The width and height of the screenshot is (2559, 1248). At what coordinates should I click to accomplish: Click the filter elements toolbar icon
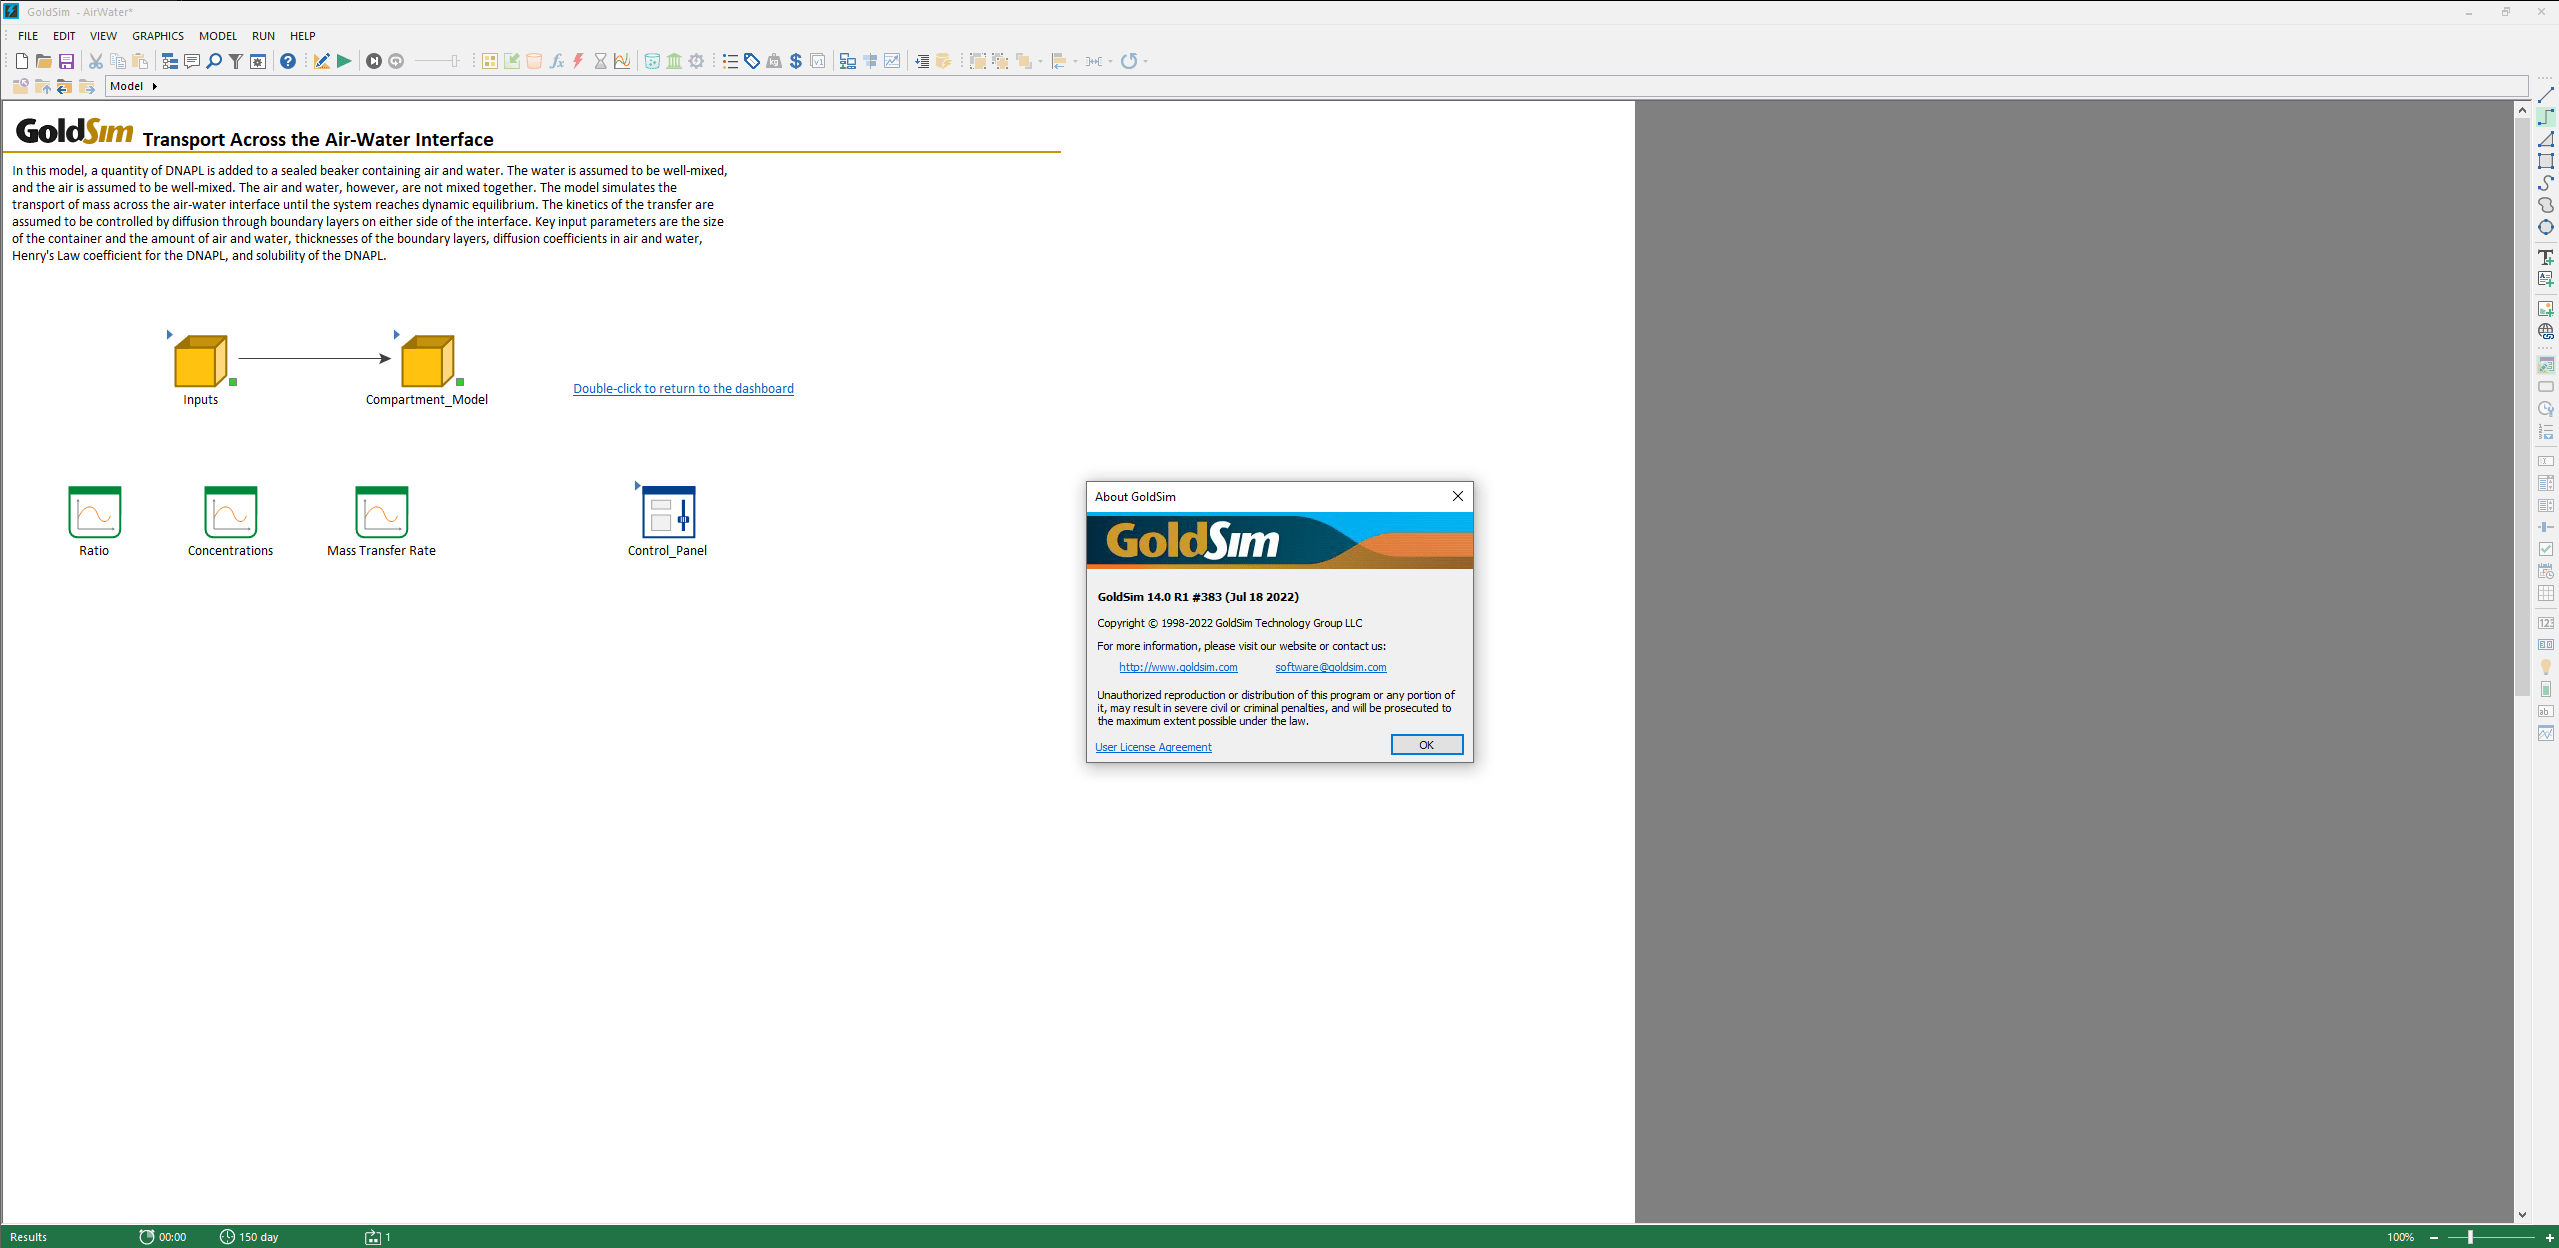pos(235,60)
